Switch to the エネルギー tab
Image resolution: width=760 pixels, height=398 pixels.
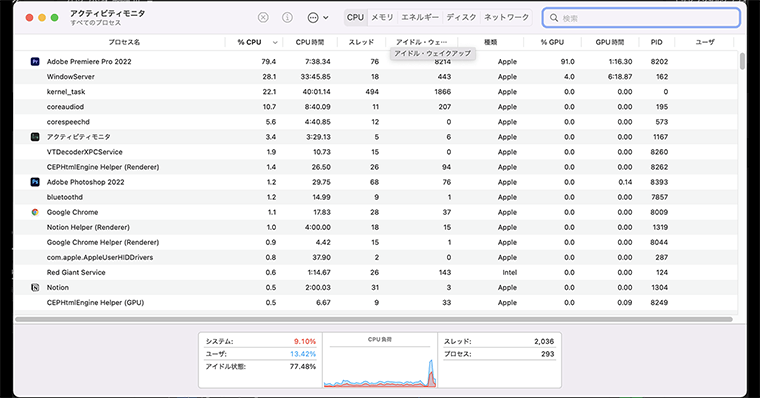[x=420, y=17]
